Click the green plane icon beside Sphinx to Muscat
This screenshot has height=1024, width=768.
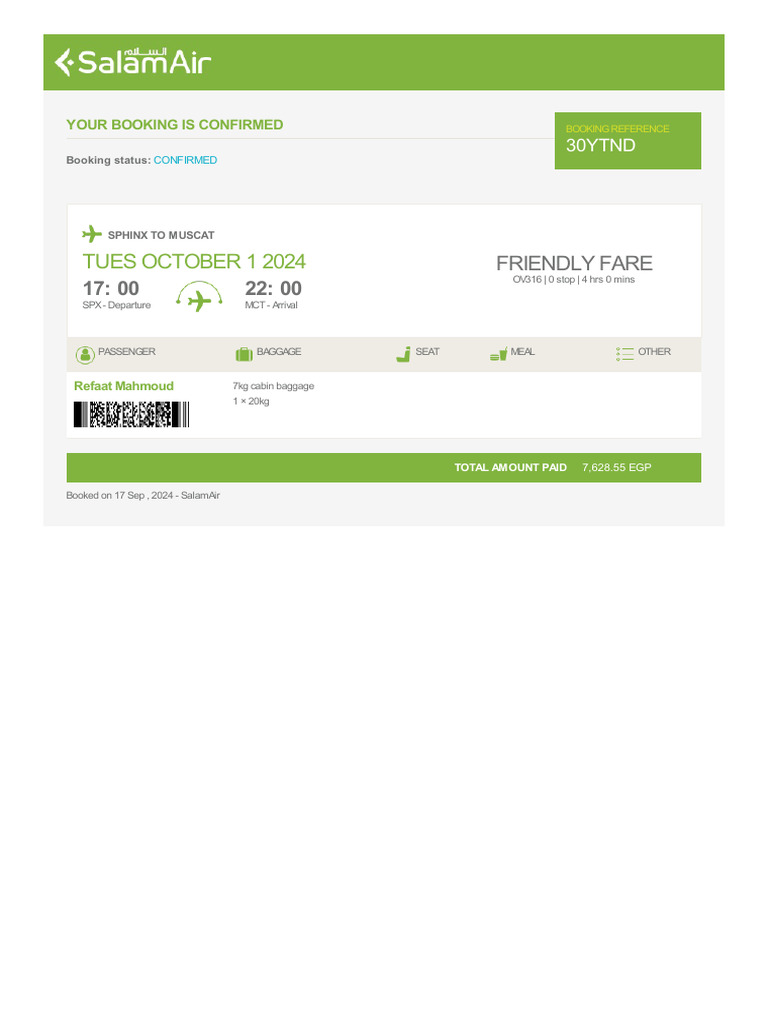coord(92,234)
